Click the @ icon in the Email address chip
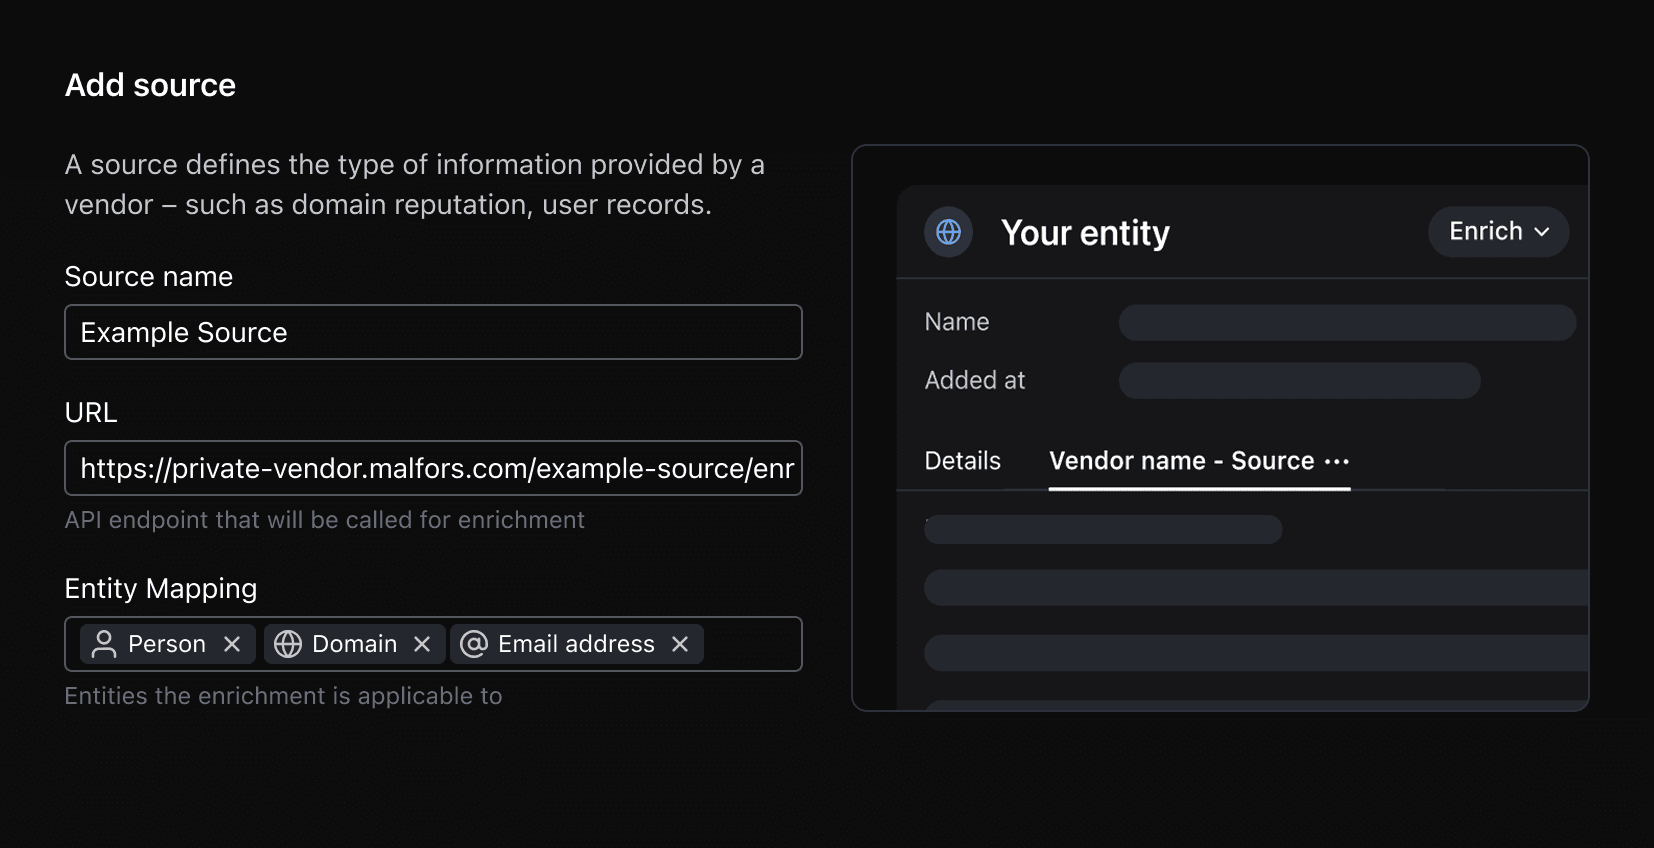This screenshot has height=848, width=1654. 474,644
